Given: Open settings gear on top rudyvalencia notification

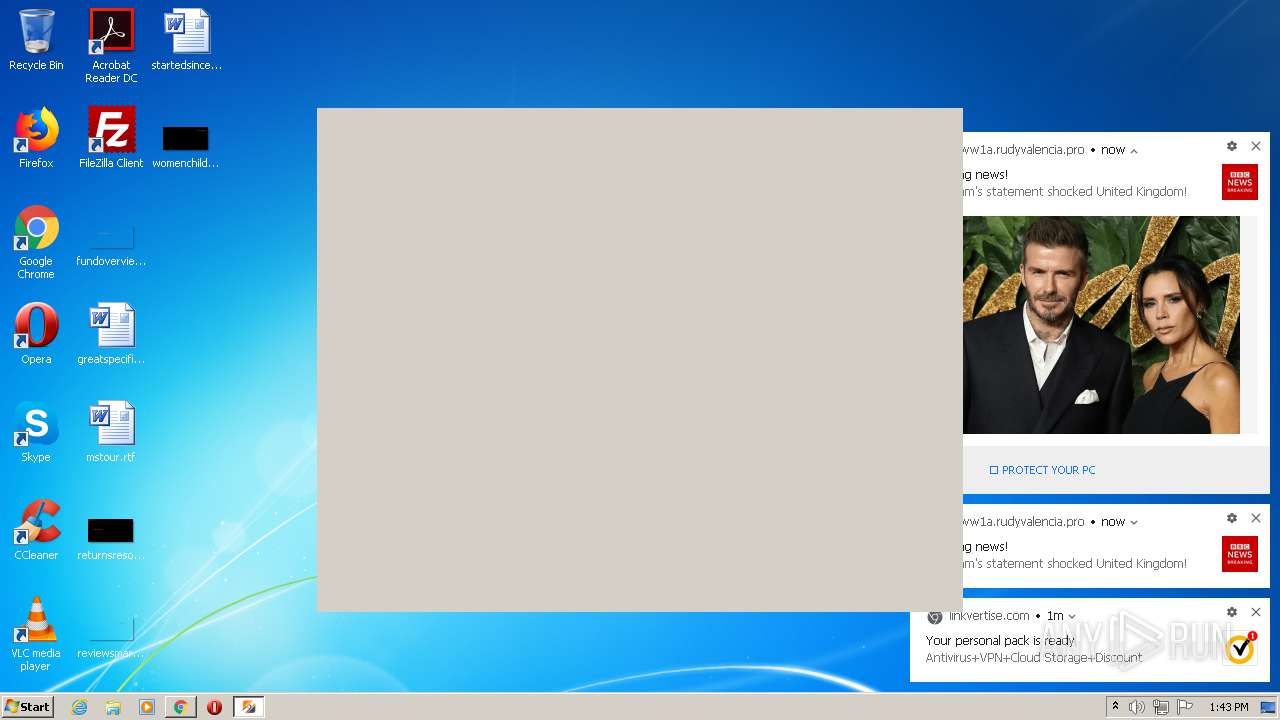Looking at the screenshot, I should (x=1232, y=146).
